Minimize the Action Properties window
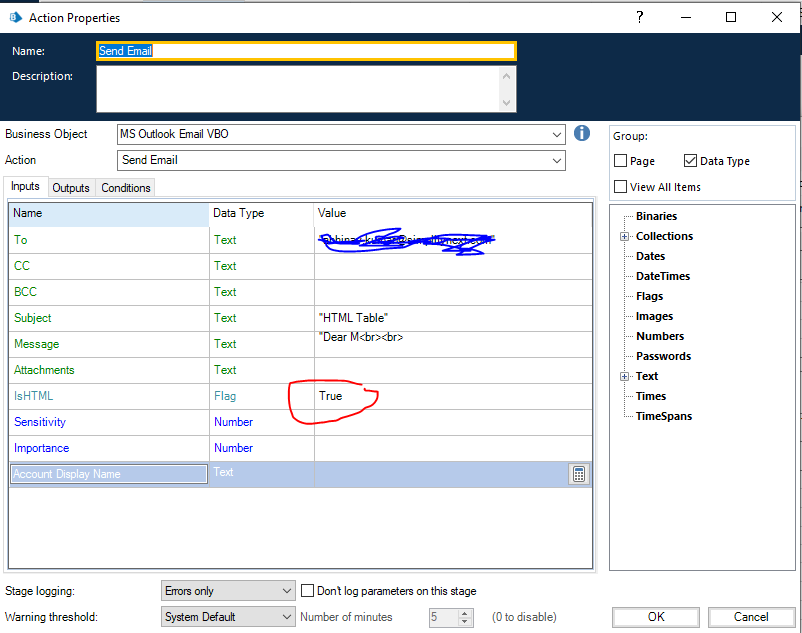The height and width of the screenshot is (633, 802). [x=686, y=17]
